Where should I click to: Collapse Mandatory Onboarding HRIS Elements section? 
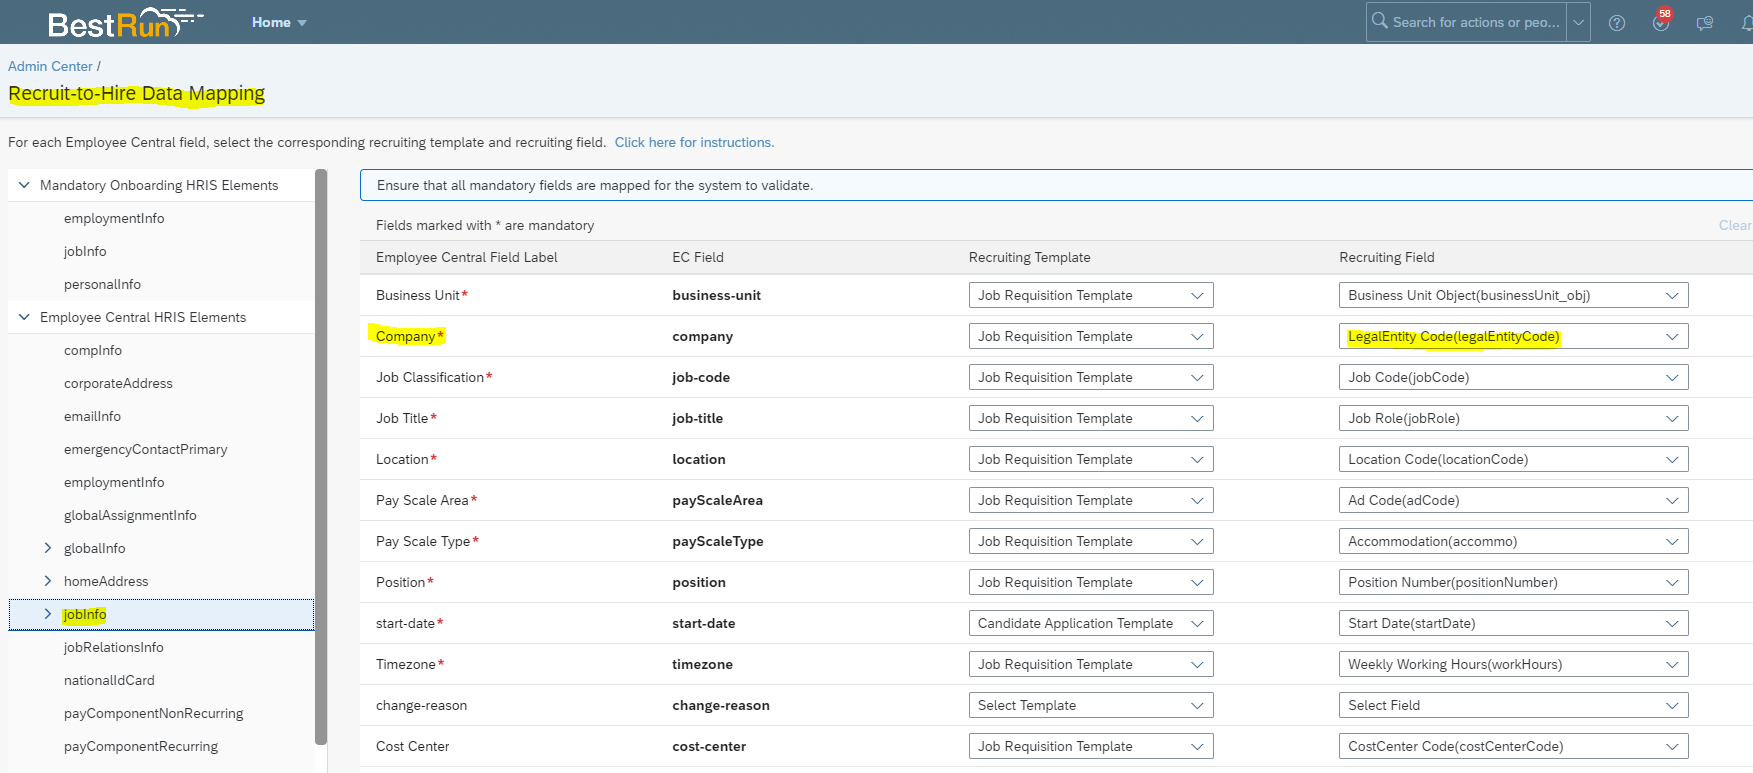24,185
